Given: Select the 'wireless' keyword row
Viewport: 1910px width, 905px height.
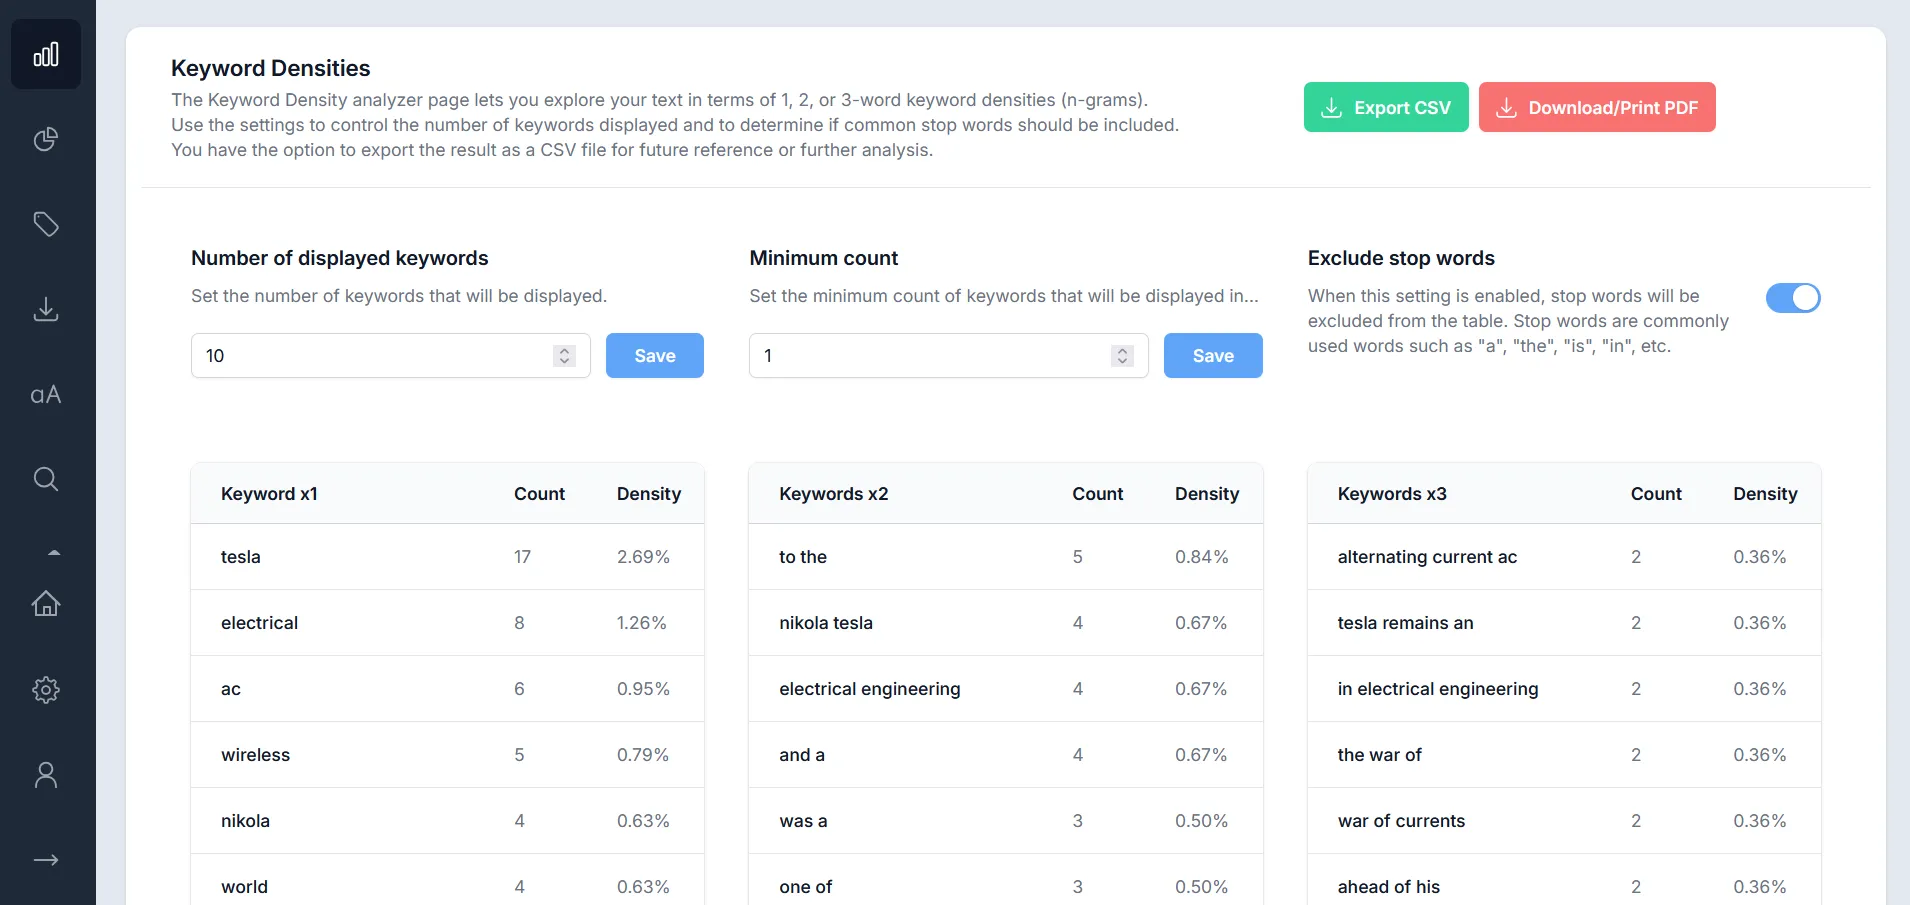Looking at the screenshot, I should point(448,755).
